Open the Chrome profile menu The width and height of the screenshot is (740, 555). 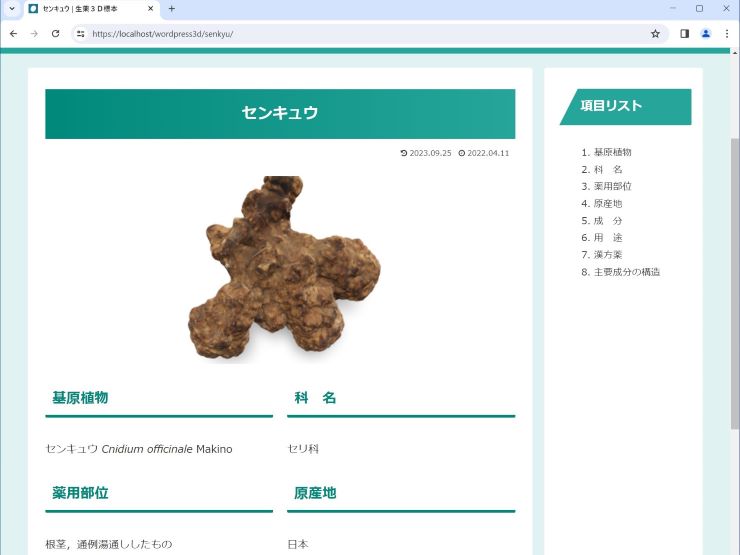706,34
